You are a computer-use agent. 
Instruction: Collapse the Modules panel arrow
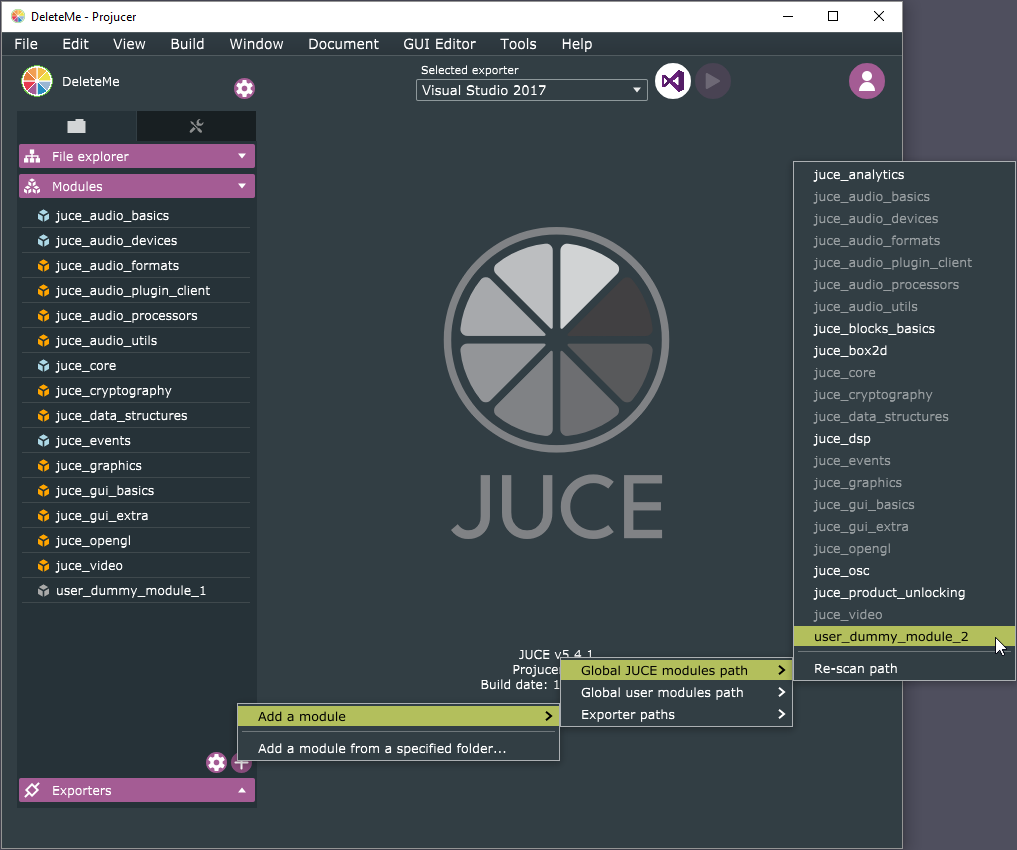tap(242, 186)
